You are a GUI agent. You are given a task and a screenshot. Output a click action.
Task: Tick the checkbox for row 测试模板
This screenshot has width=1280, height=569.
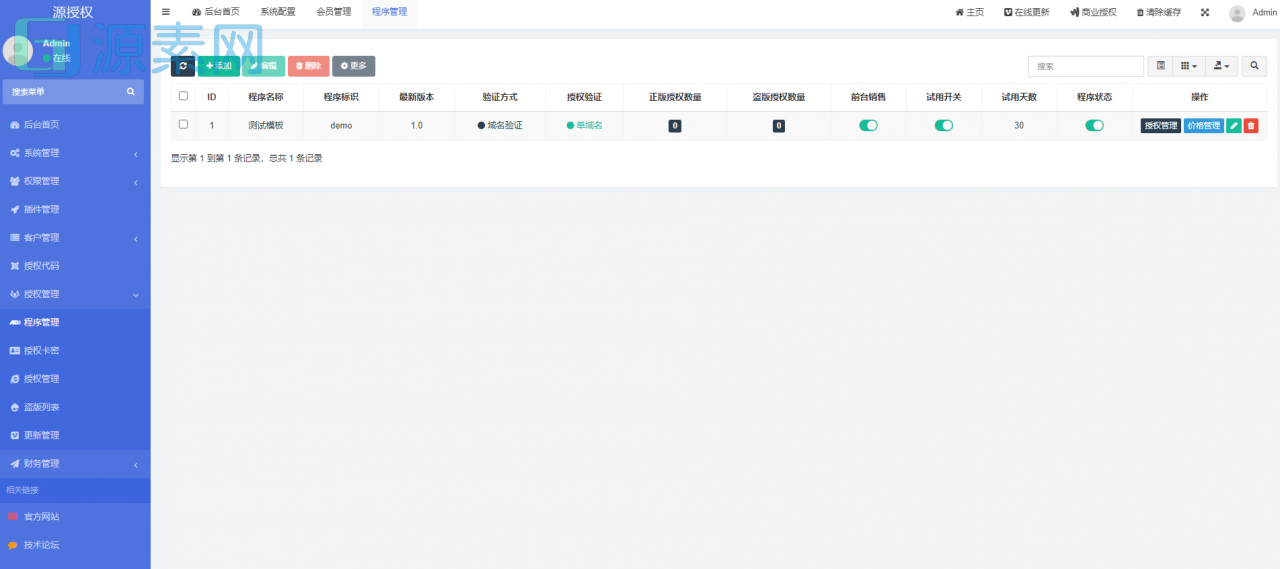tap(183, 125)
